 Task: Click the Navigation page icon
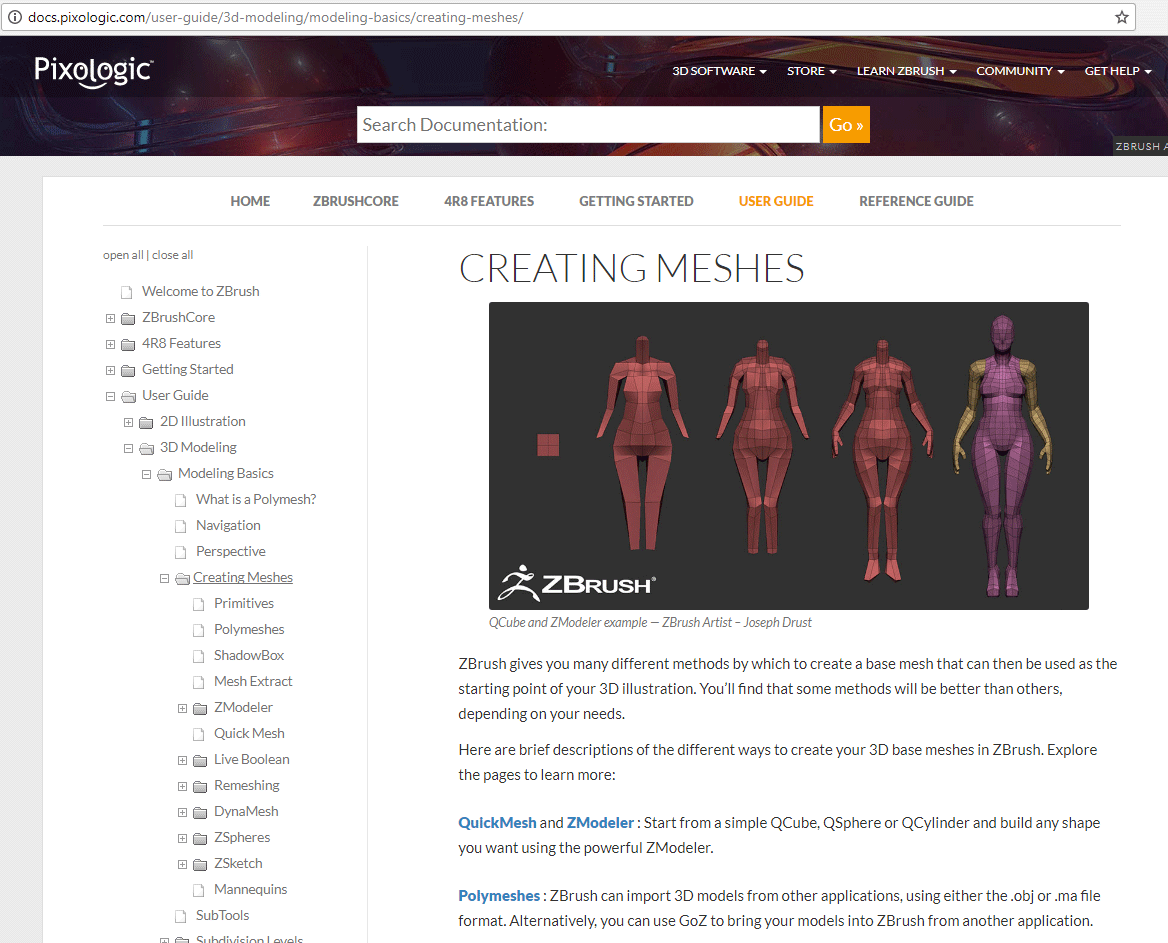point(180,527)
